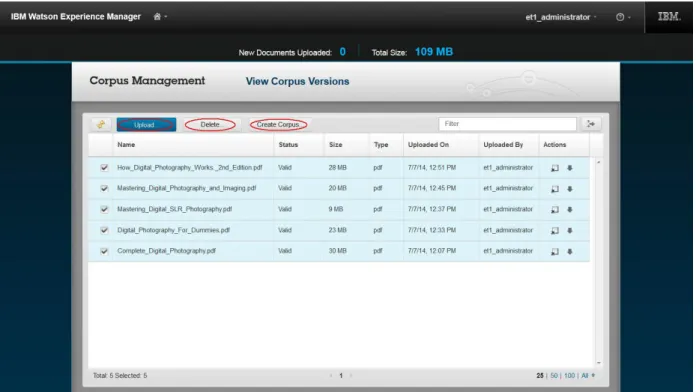This screenshot has width=696, height=392.
Task: Click the sort arrow after All in pager
Action: (593, 376)
